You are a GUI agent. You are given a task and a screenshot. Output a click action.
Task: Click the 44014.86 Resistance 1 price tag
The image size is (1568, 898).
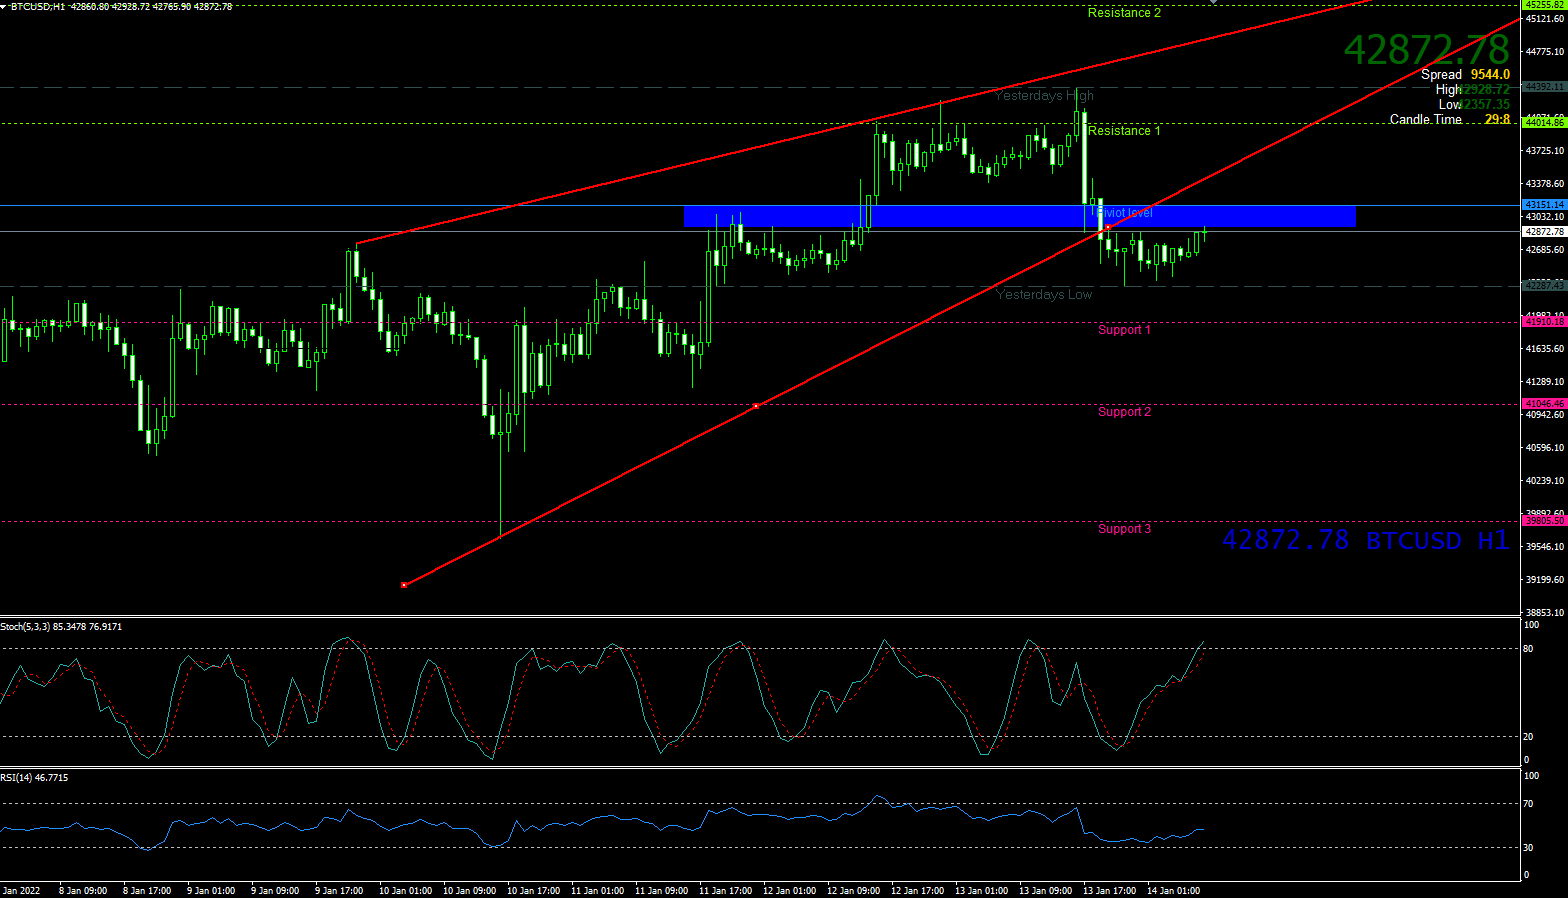[x=1543, y=123]
